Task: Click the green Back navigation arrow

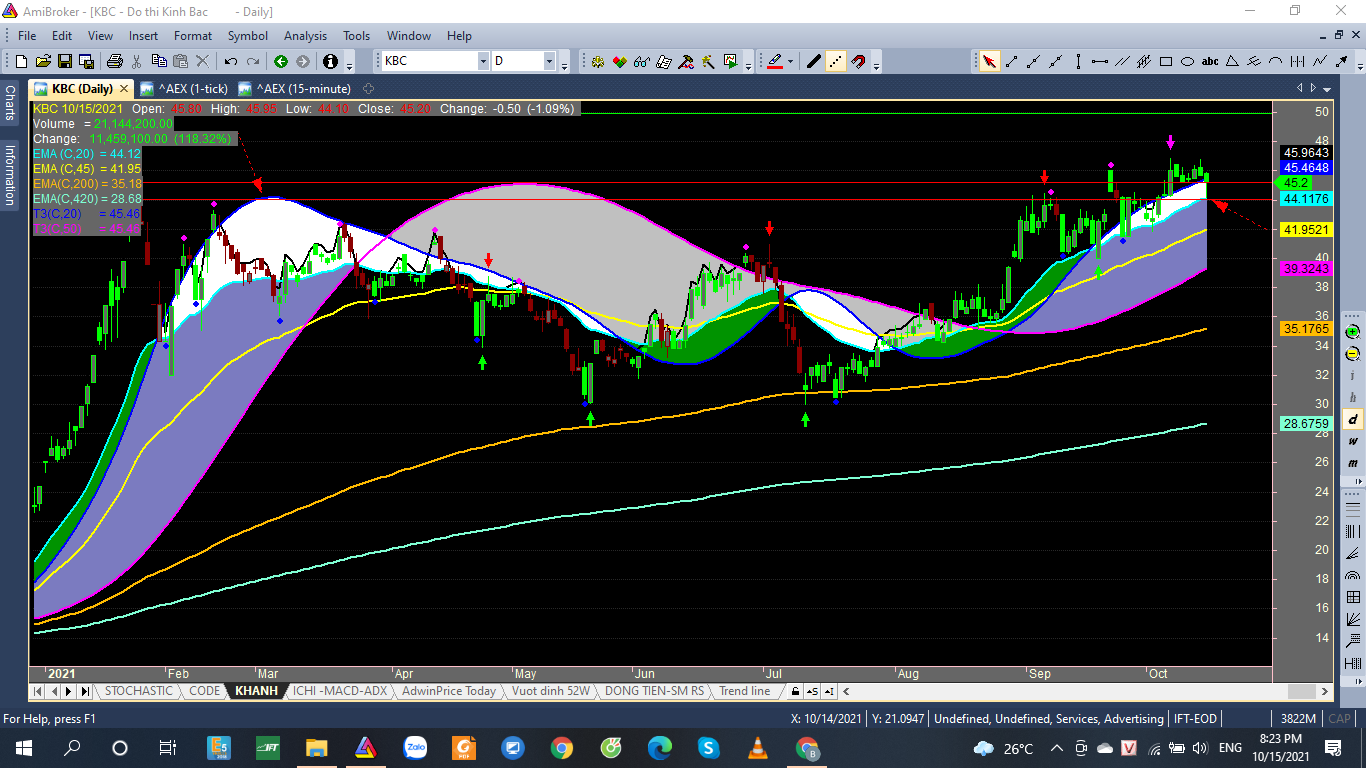Action: coord(281,61)
